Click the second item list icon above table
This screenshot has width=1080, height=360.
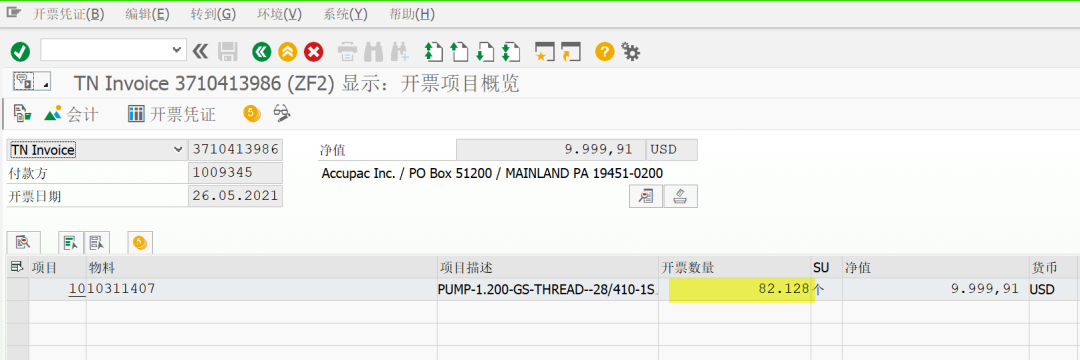[x=96, y=242]
